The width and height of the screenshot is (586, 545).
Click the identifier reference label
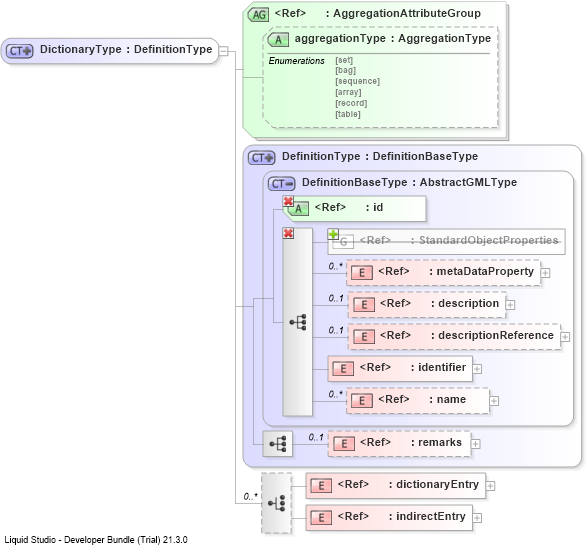(x=413, y=367)
